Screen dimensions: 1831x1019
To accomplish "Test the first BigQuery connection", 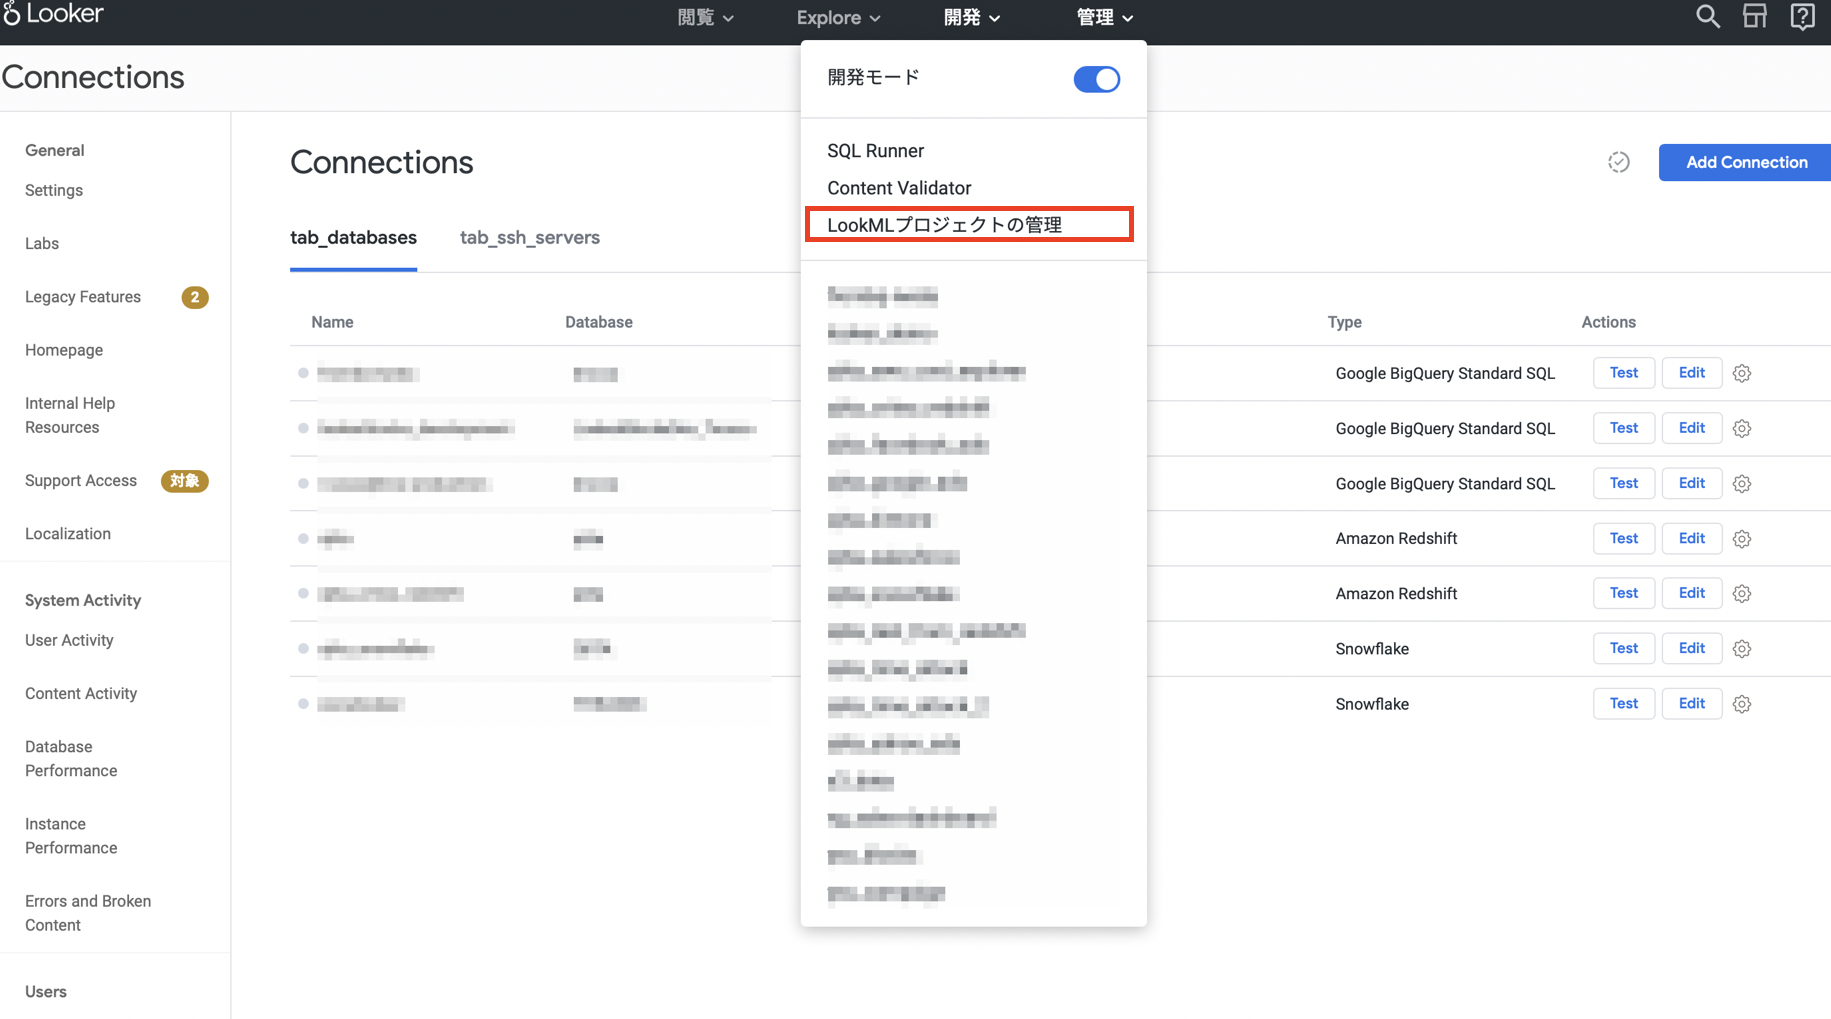I will click(1623, 373).
